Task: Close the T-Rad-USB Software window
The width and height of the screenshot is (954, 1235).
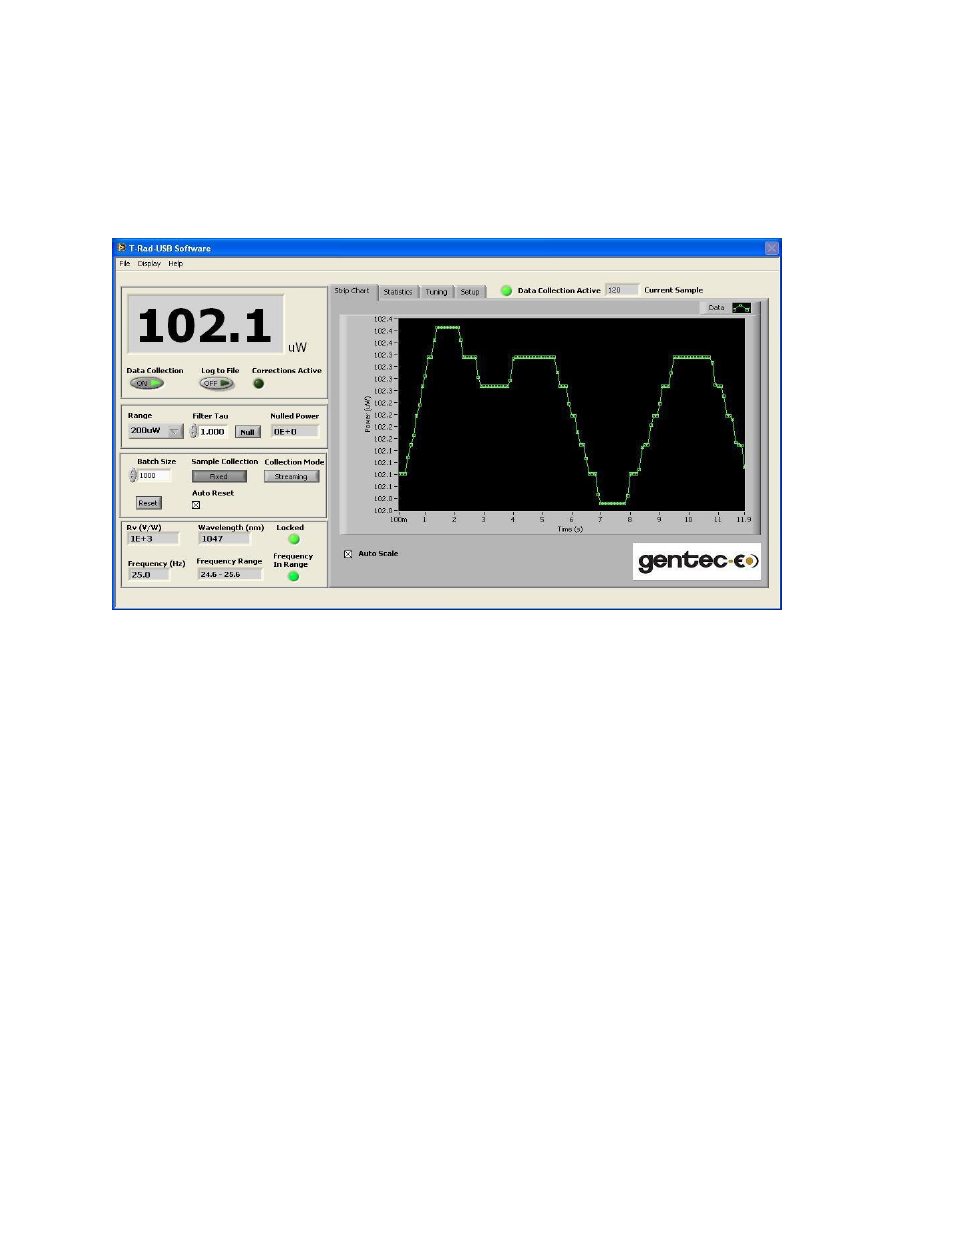Action: (x=772, y=248)
